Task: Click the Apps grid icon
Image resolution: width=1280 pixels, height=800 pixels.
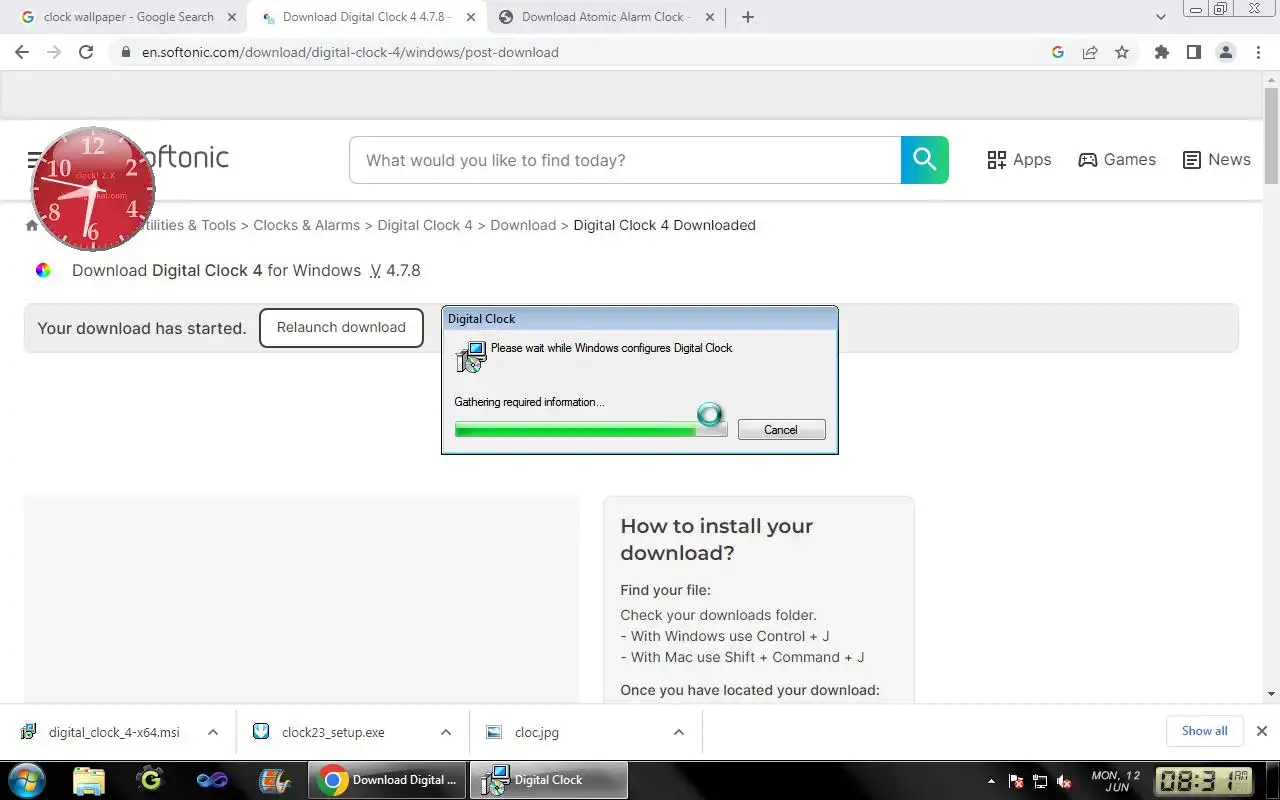Action: pos(996,160)
